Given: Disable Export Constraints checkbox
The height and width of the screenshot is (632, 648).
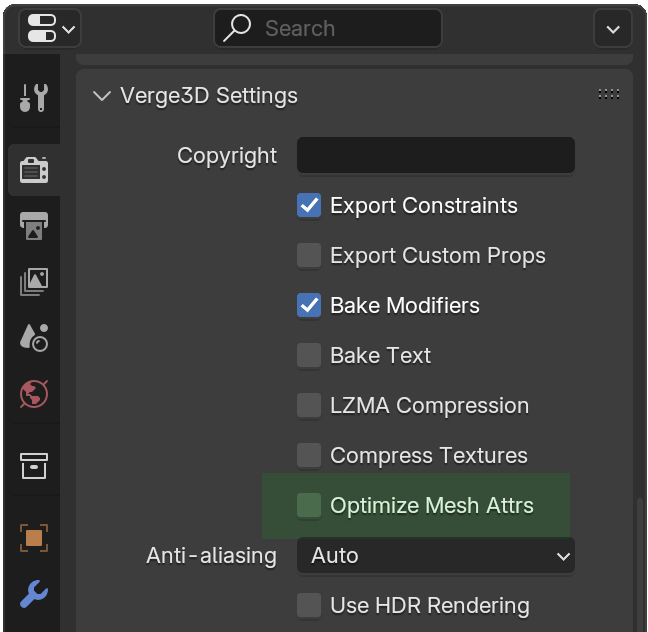Looking at the screenshot, I should [x=309, y=205].
